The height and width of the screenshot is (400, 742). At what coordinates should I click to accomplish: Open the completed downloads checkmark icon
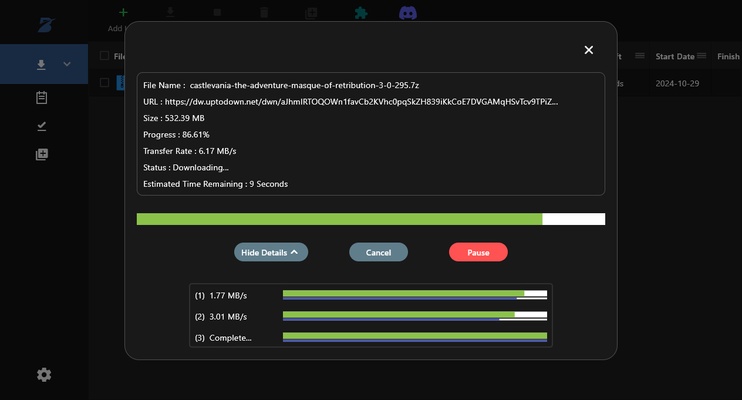(42, 126)
